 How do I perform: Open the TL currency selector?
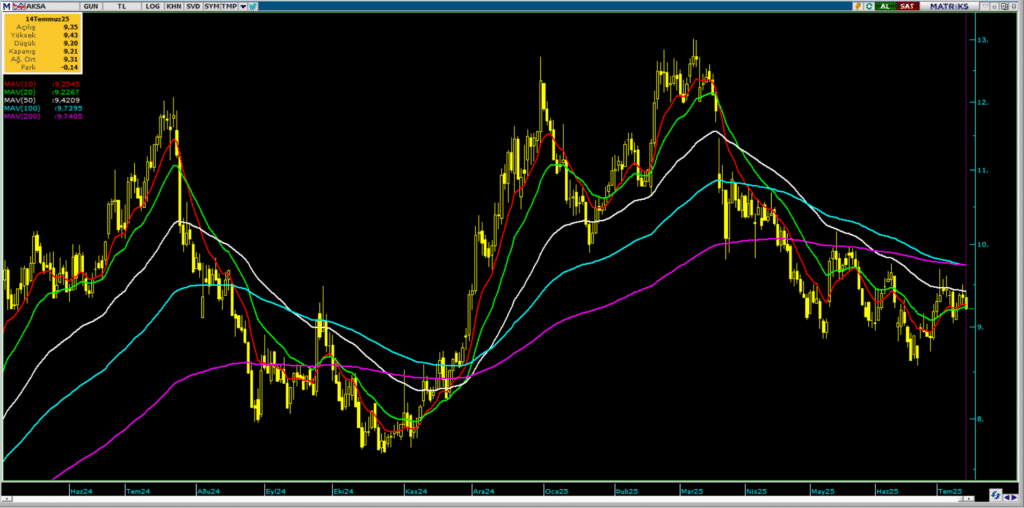point(121,7)
